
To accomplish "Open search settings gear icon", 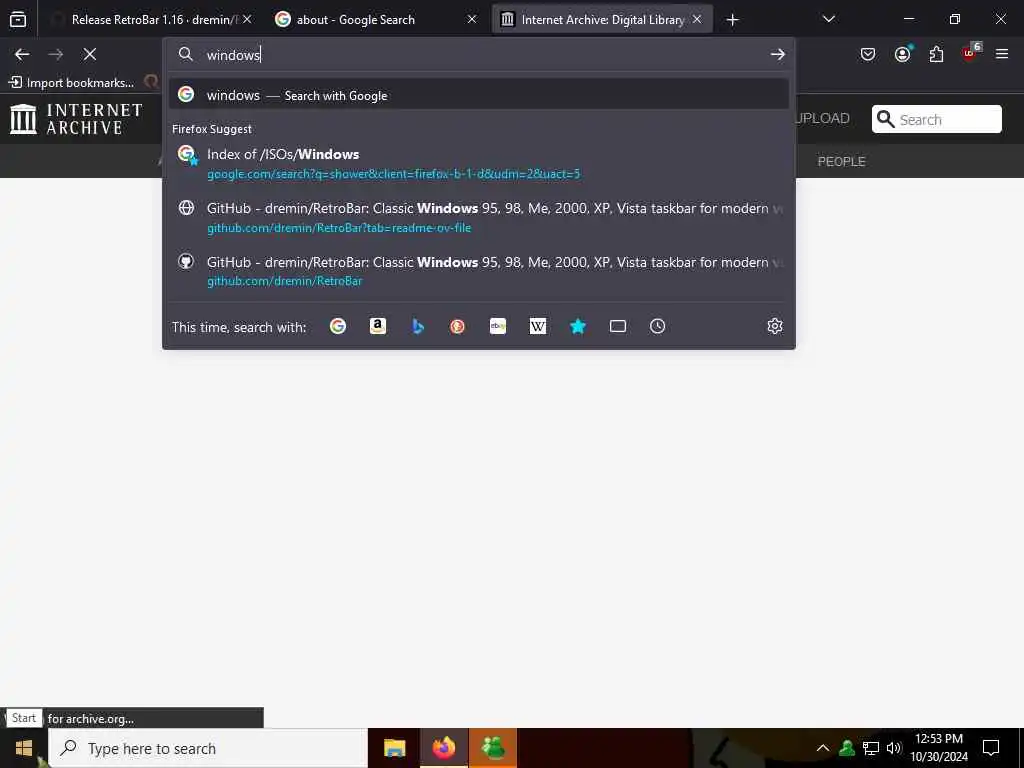I will [775, 326].
